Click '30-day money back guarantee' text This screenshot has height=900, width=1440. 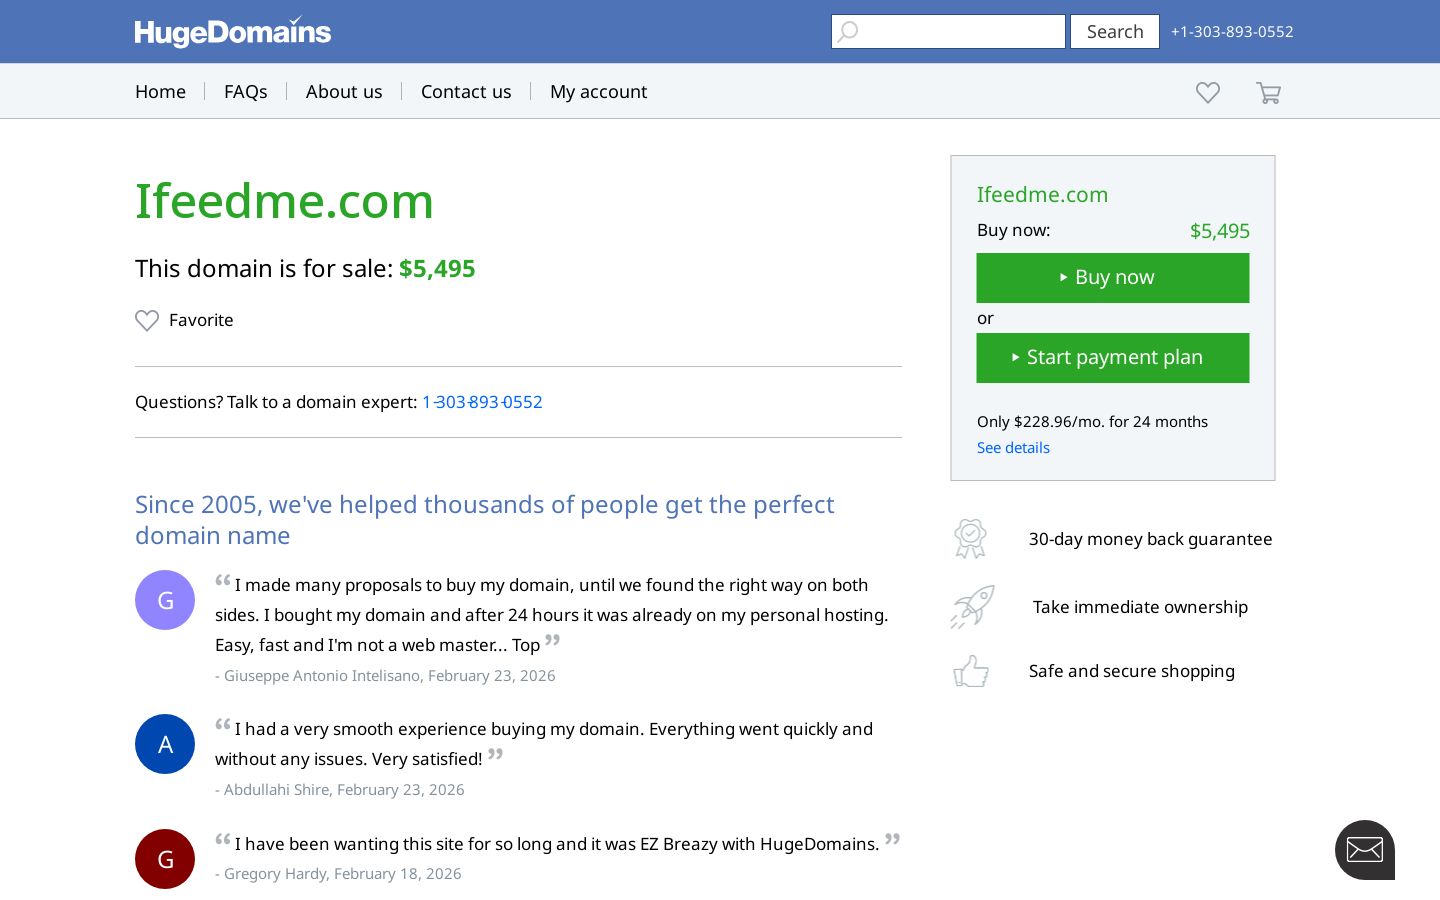1151,539
